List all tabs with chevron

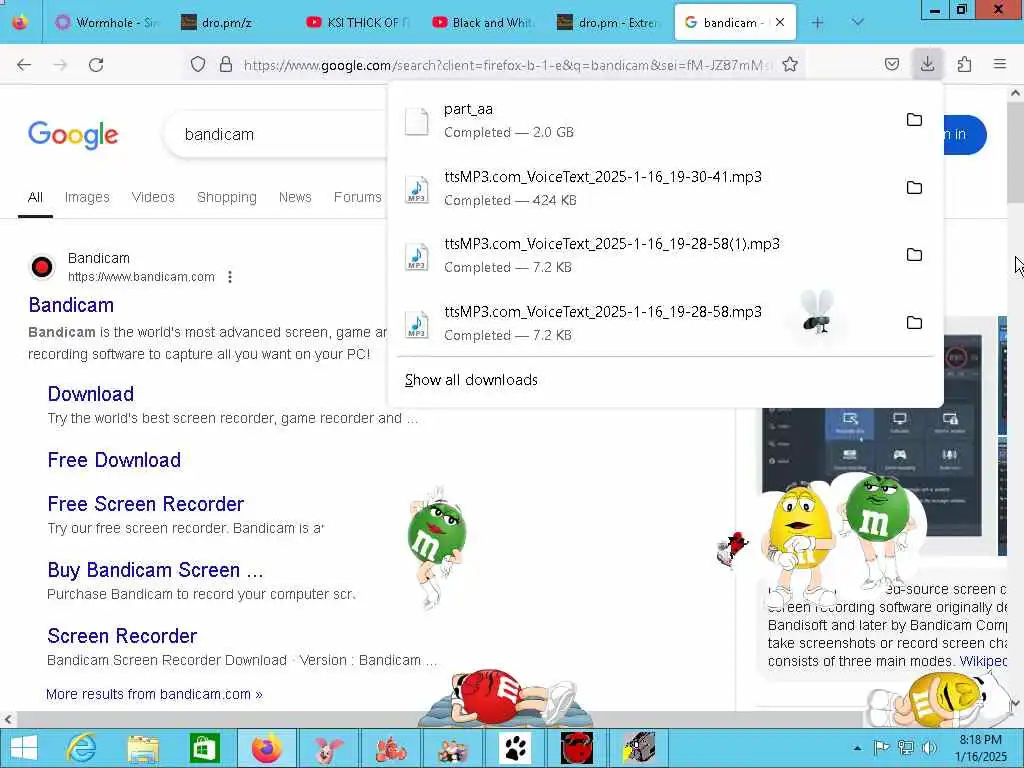(x=857, y=23)
